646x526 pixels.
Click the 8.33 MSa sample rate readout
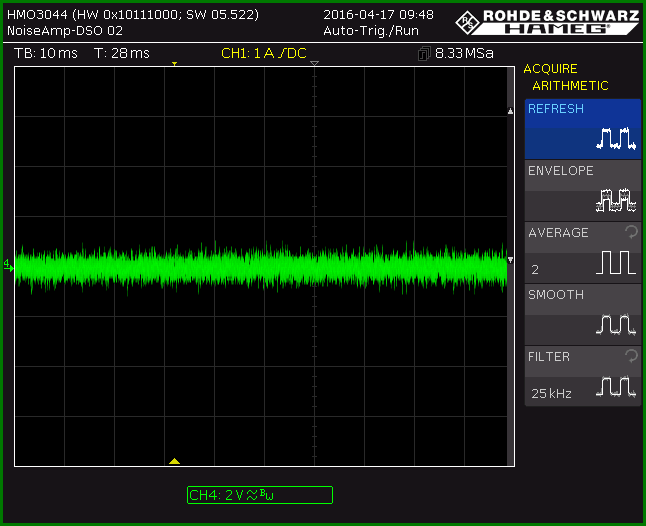coord(464,53)
